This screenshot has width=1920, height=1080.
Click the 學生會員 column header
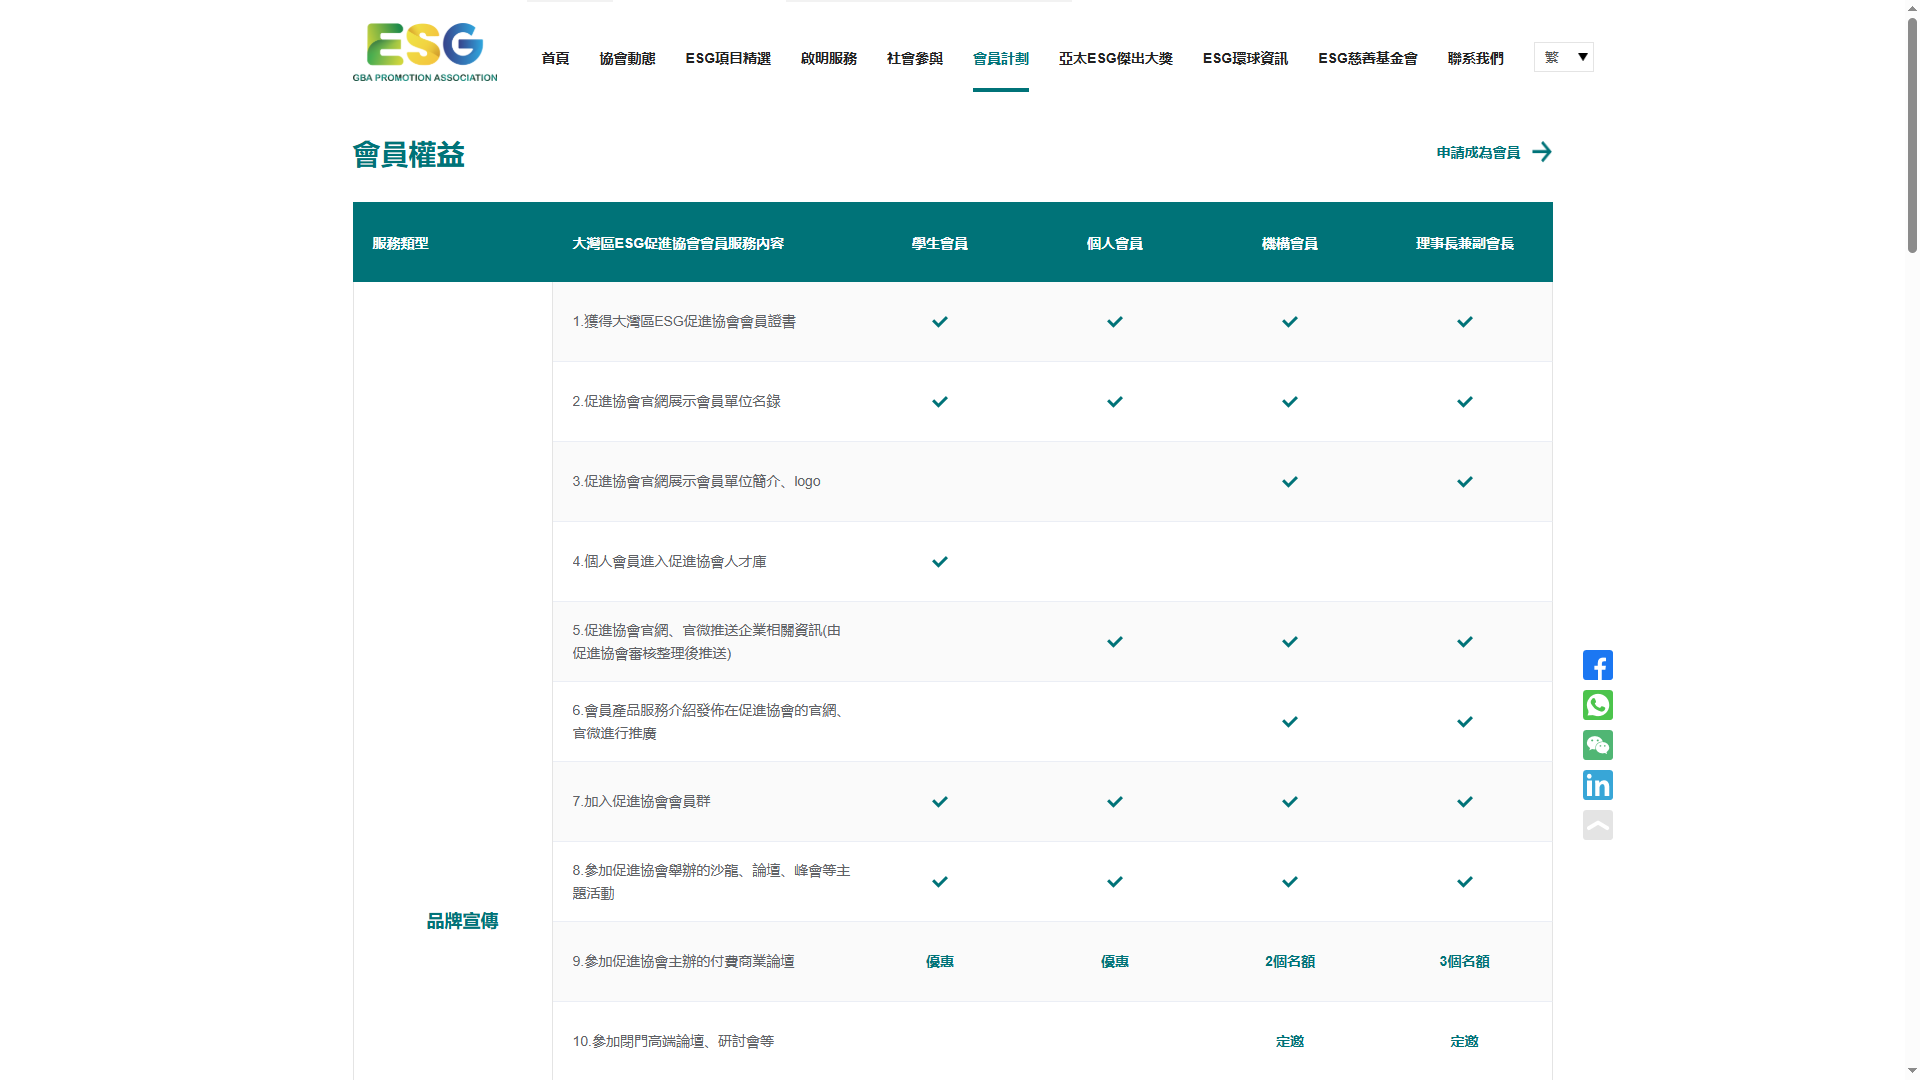(940, 243)
